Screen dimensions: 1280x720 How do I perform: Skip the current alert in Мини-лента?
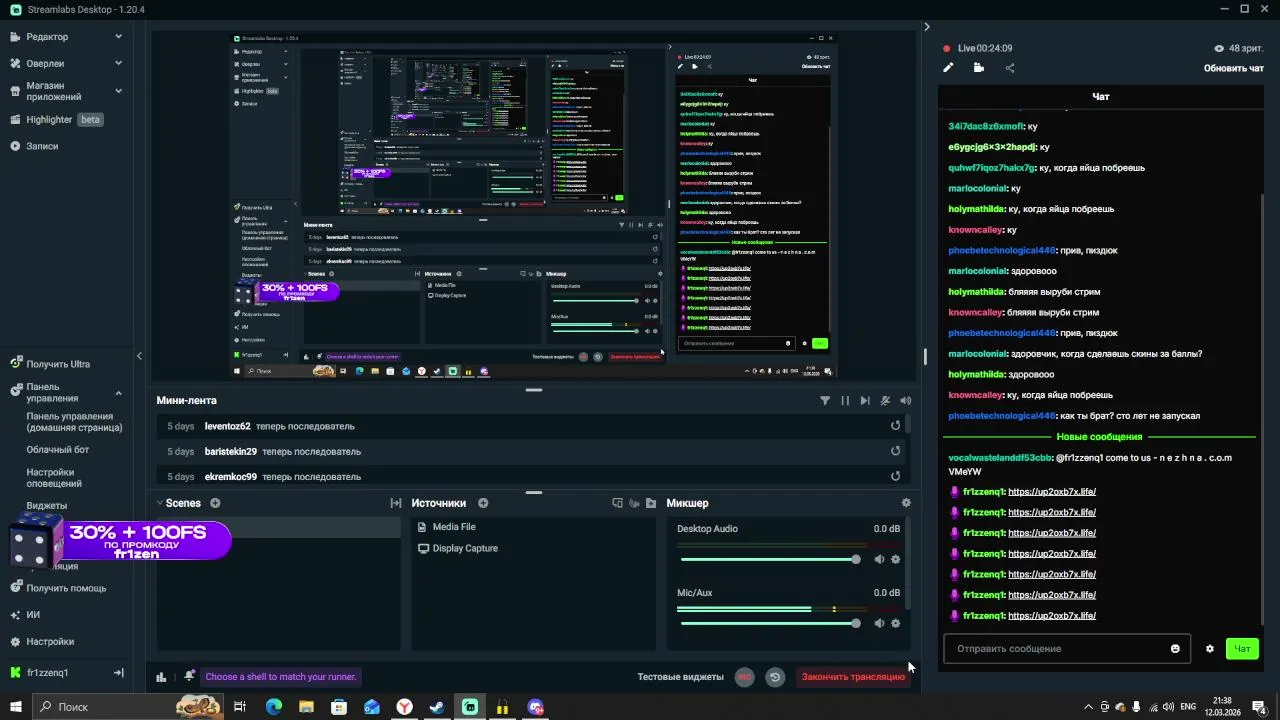tap(865, 400)
